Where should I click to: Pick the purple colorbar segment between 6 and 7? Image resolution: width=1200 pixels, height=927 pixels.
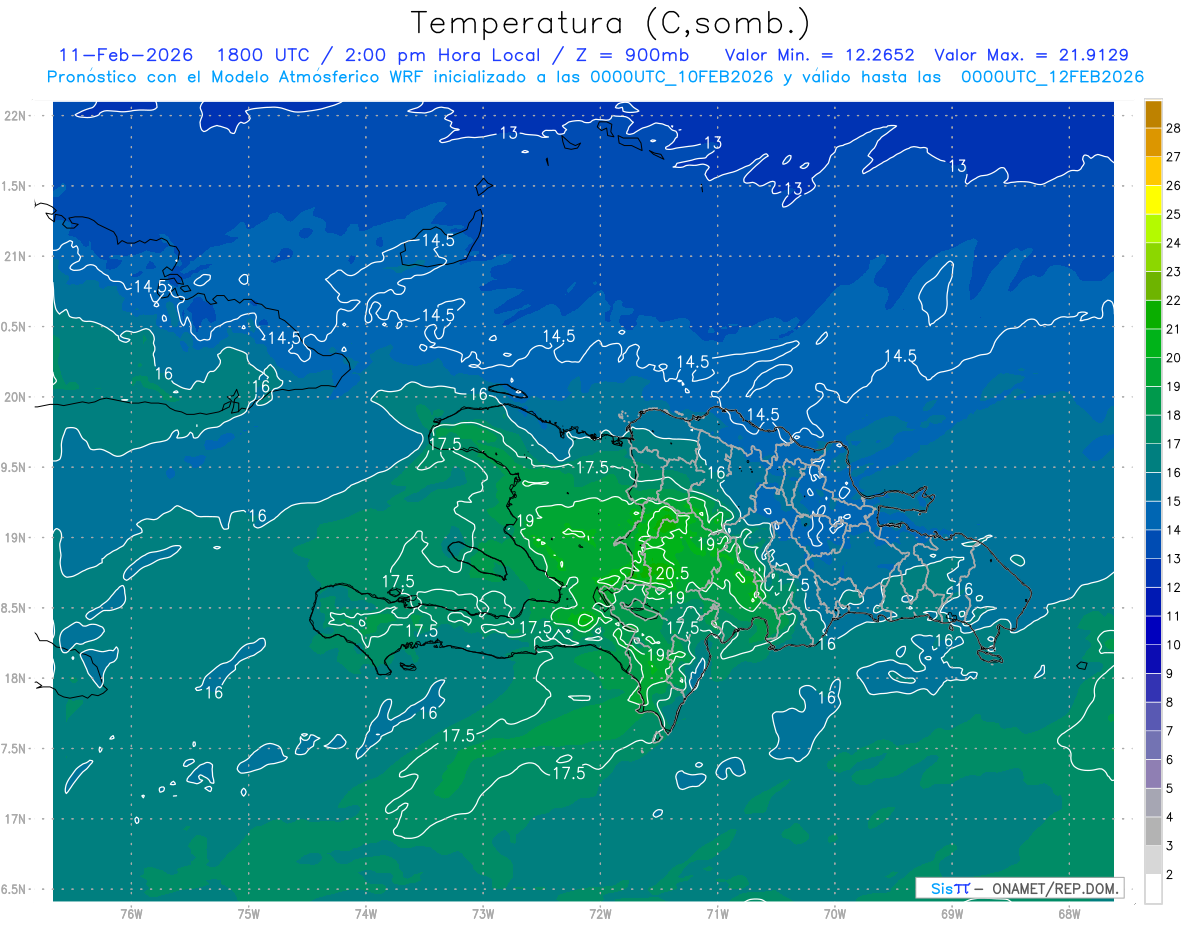click(1153, 745)
